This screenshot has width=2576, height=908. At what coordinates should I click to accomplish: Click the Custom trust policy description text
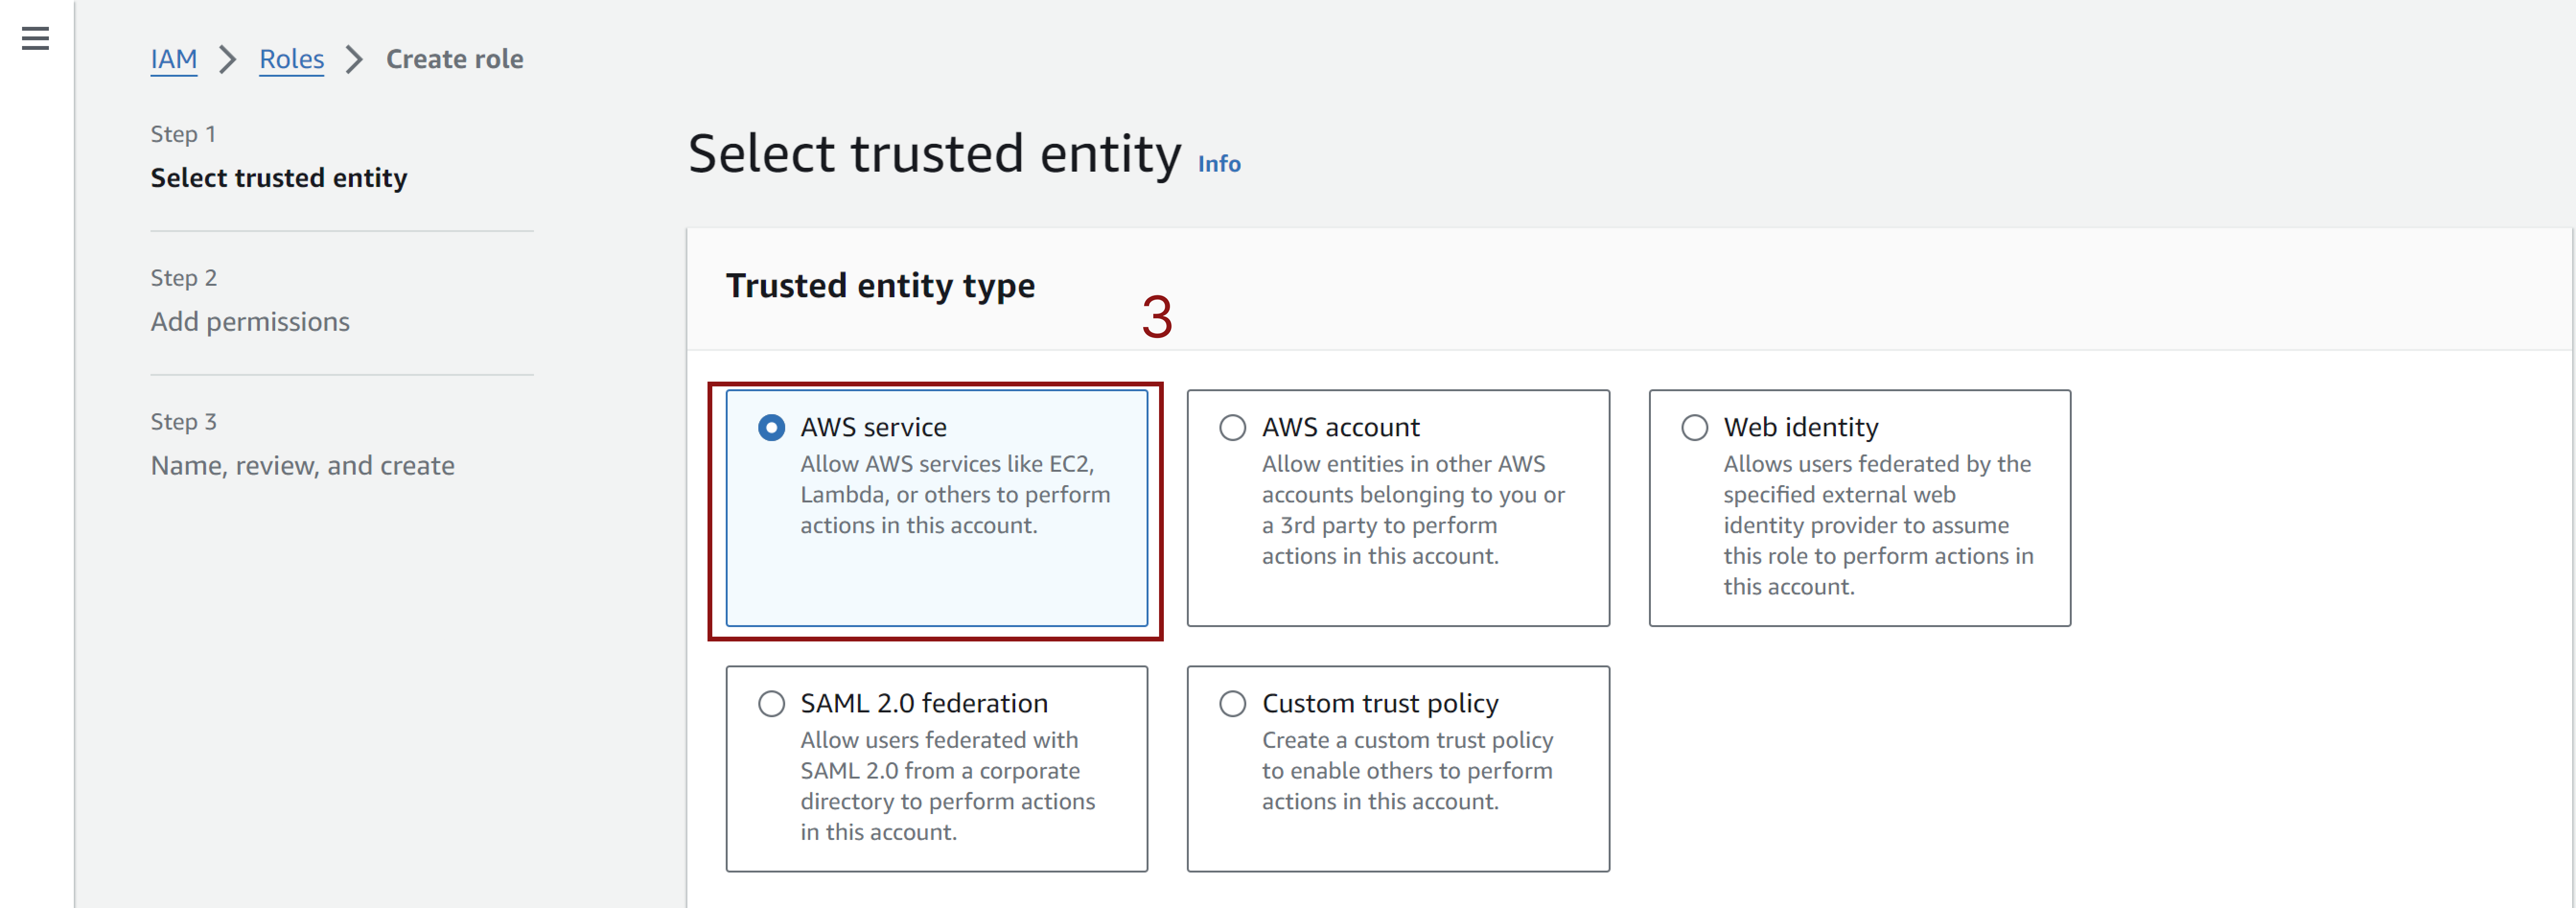1407,771
